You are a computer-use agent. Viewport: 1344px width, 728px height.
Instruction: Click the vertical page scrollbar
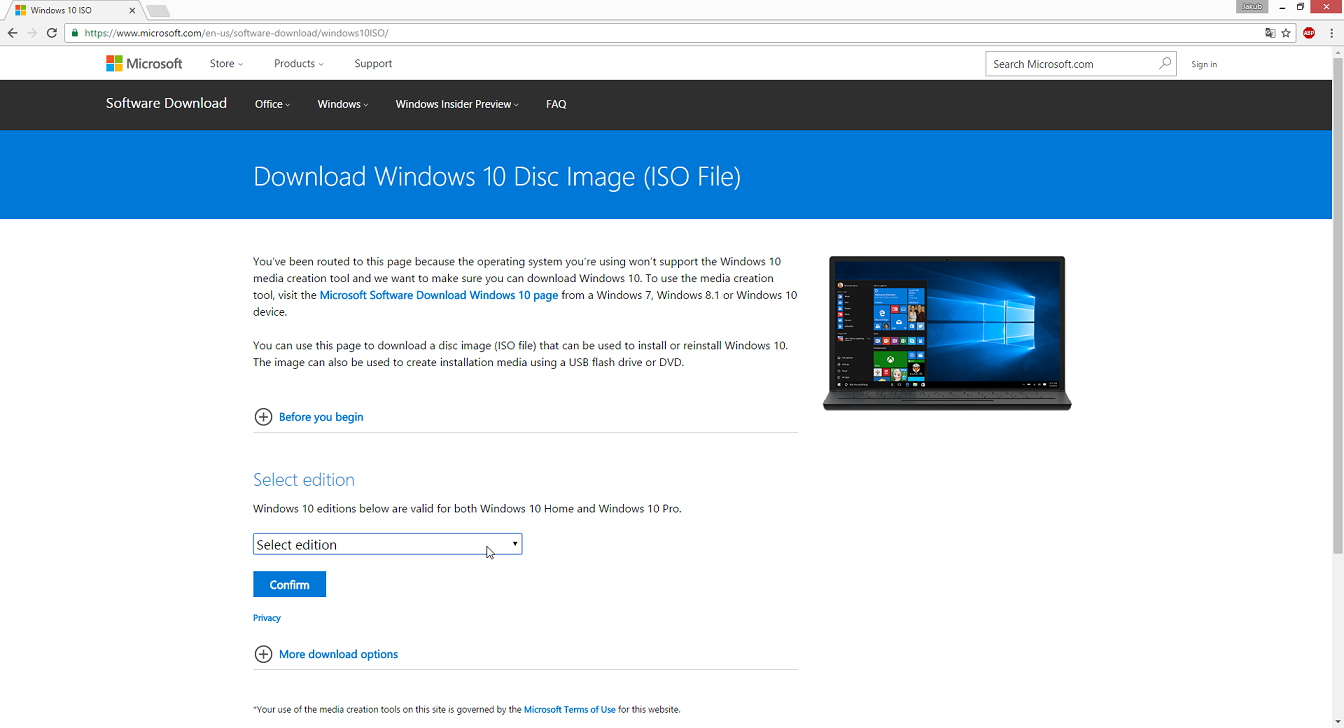(1338, 305)
